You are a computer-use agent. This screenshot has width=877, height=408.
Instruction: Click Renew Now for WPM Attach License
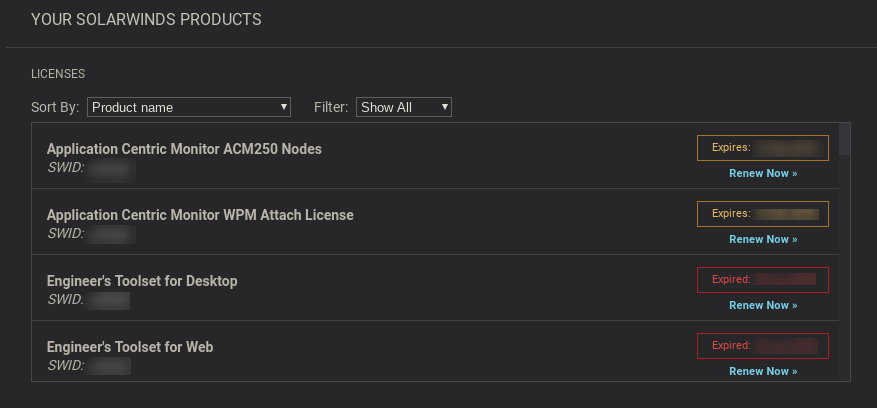tap(763, 239)
